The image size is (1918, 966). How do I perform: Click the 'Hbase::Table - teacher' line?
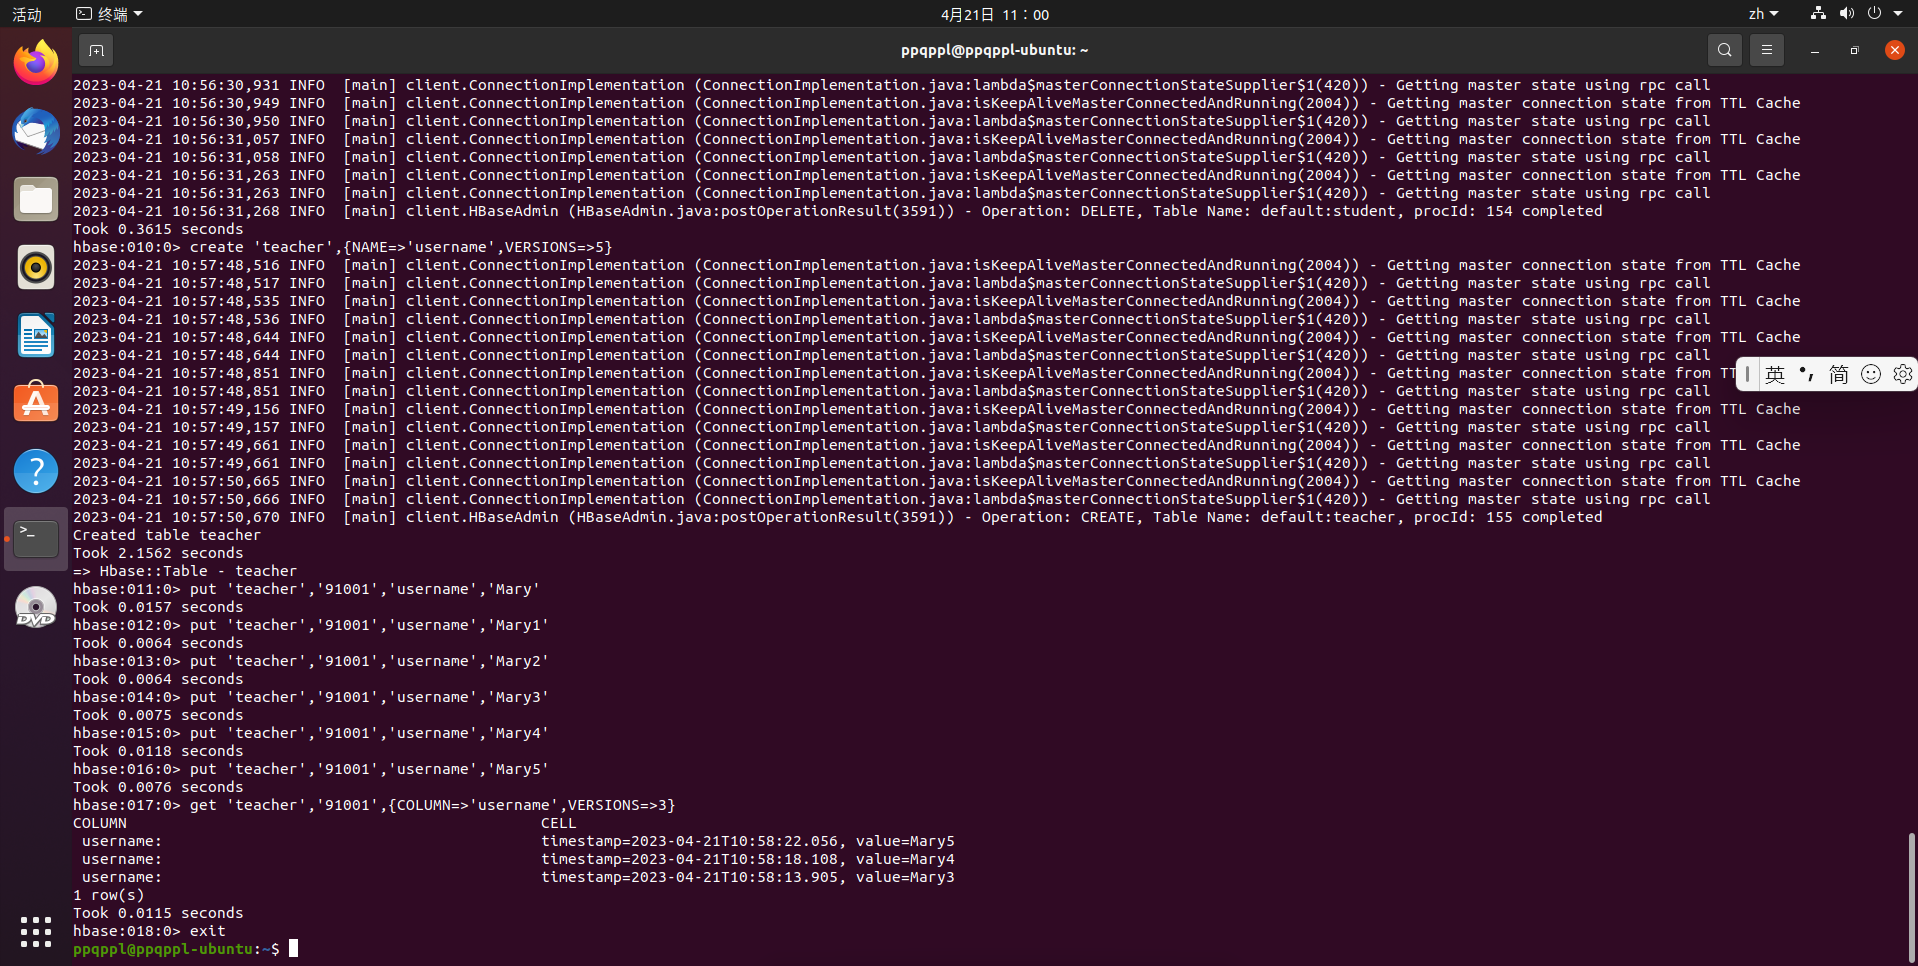185,571
